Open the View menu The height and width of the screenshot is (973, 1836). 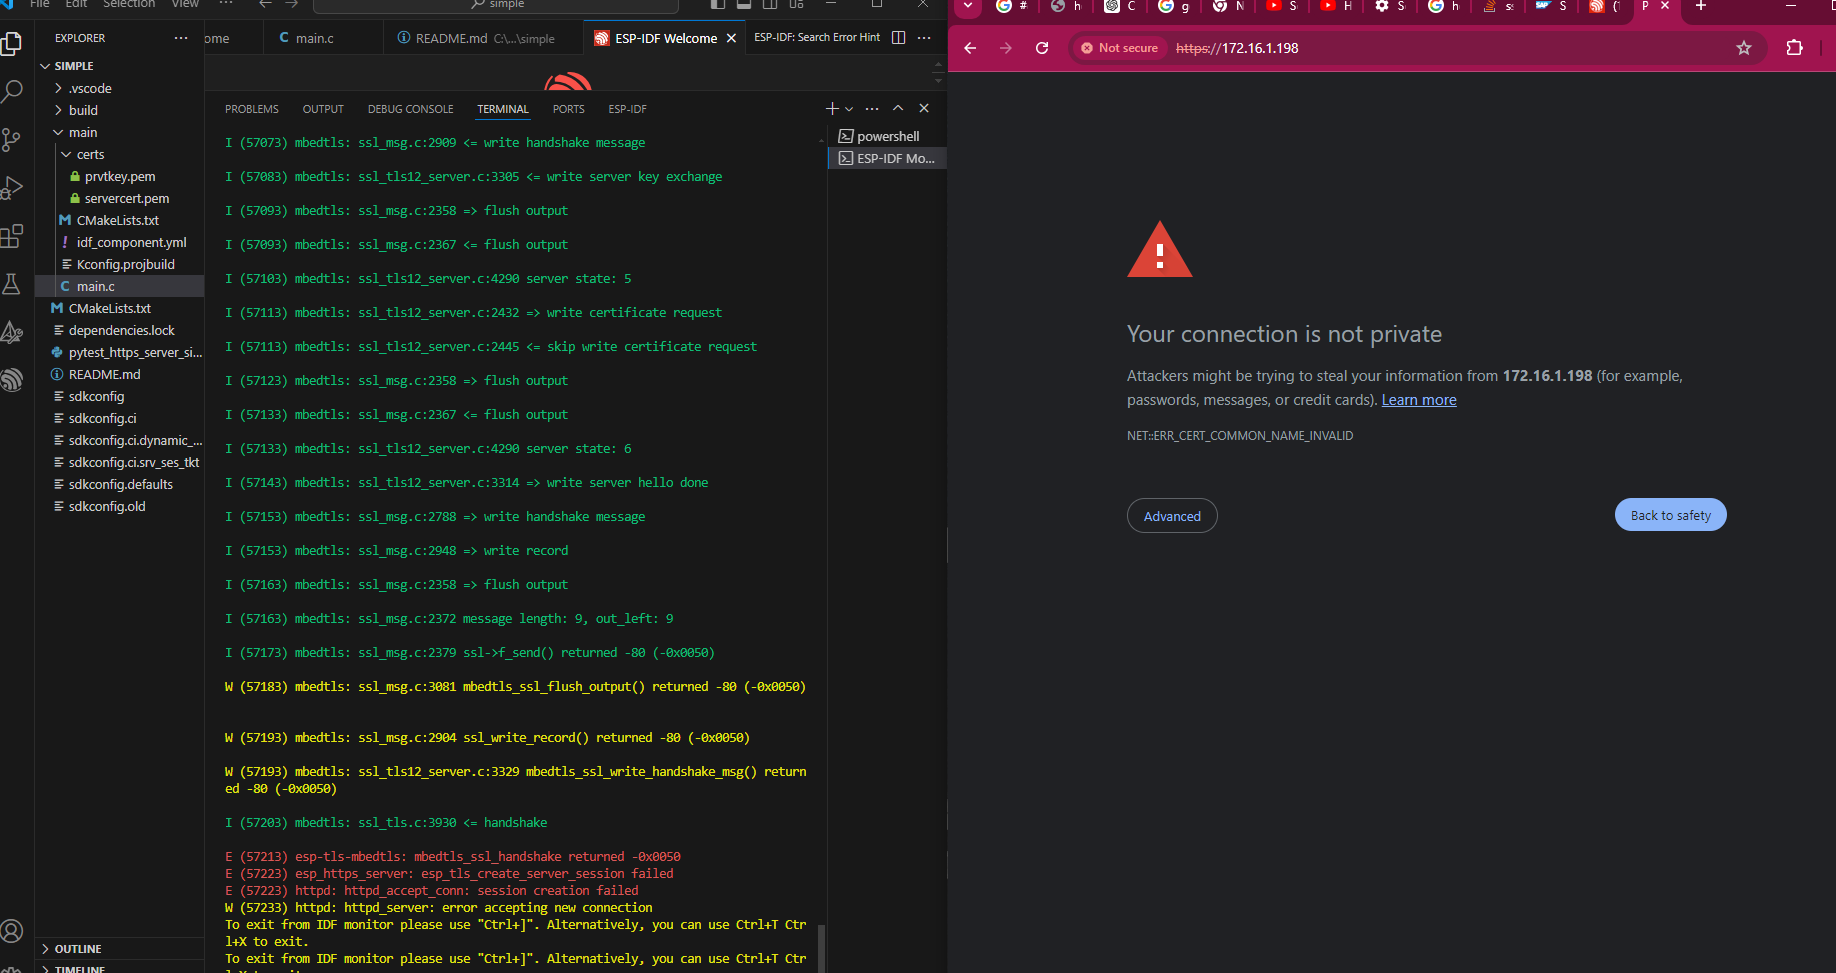tap(185, 4)
